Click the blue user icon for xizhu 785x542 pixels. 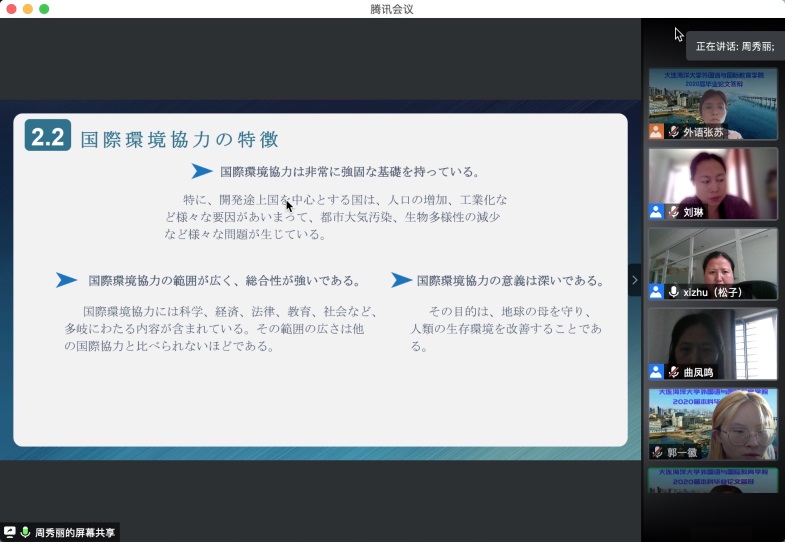point(656,291)
